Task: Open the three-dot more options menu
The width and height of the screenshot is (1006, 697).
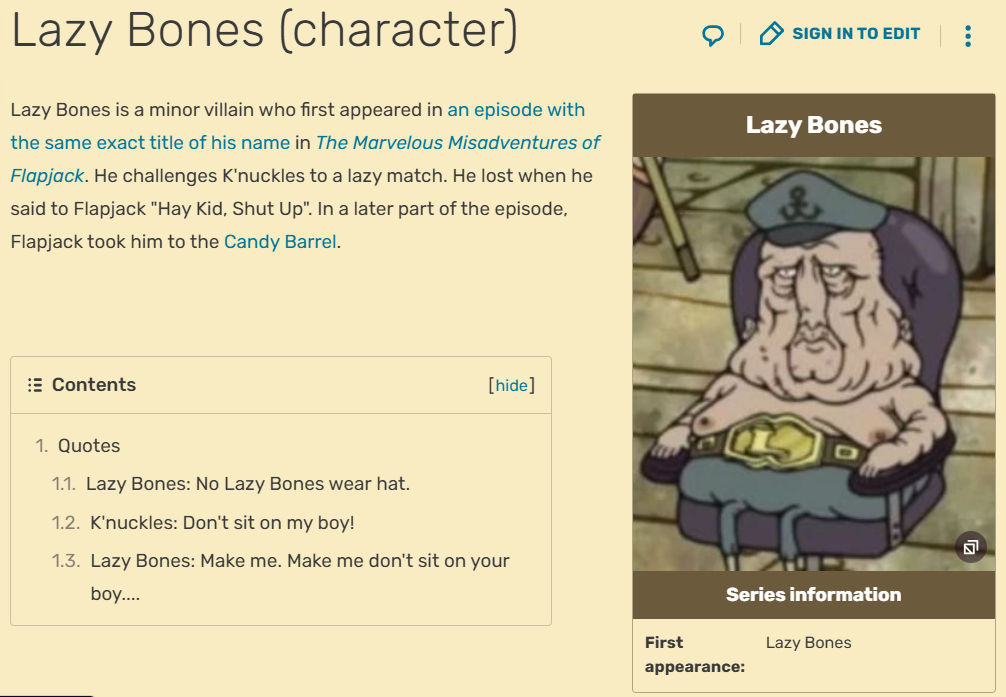Action: click(968, 36)
